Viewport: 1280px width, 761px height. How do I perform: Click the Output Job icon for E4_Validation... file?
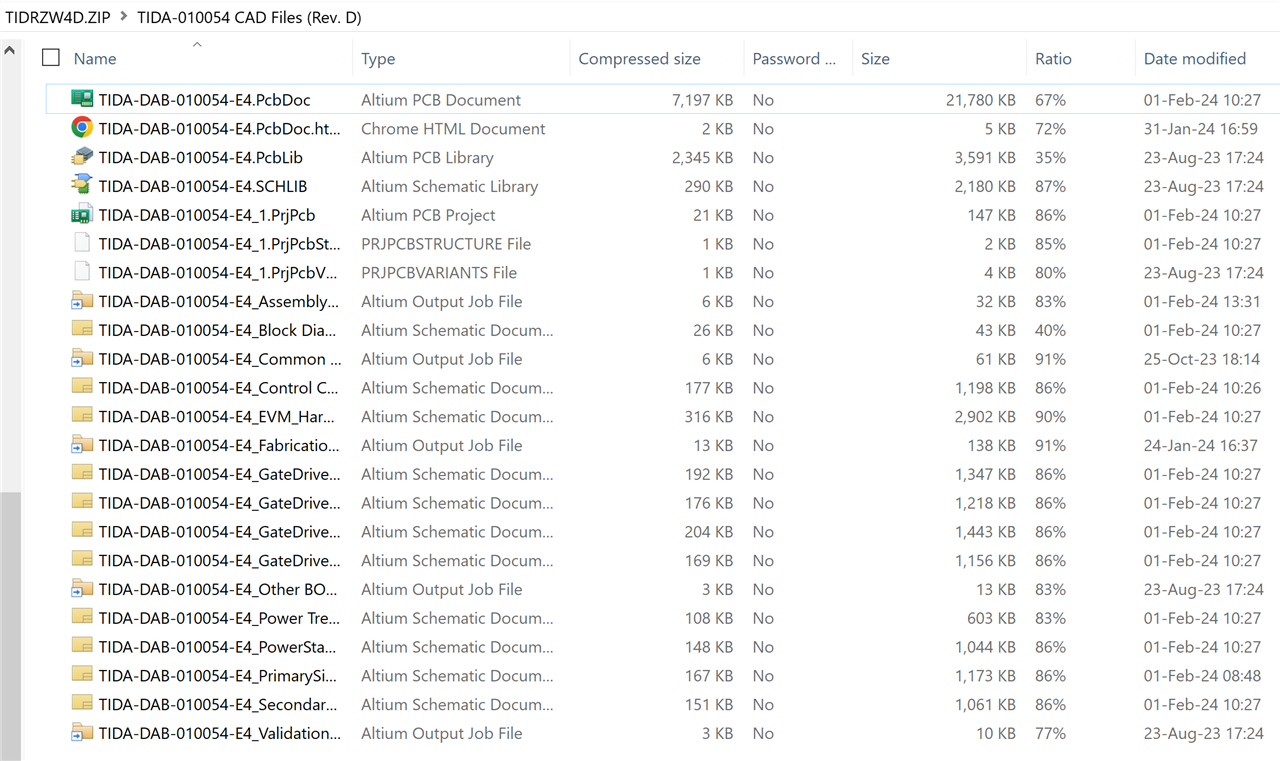pos(82,733)
